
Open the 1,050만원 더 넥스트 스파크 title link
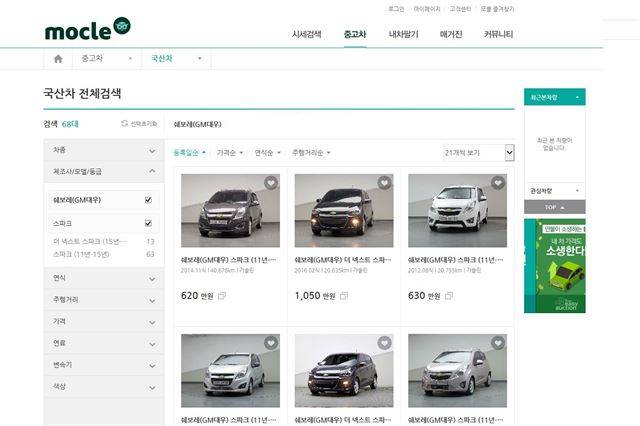point(342,260)
